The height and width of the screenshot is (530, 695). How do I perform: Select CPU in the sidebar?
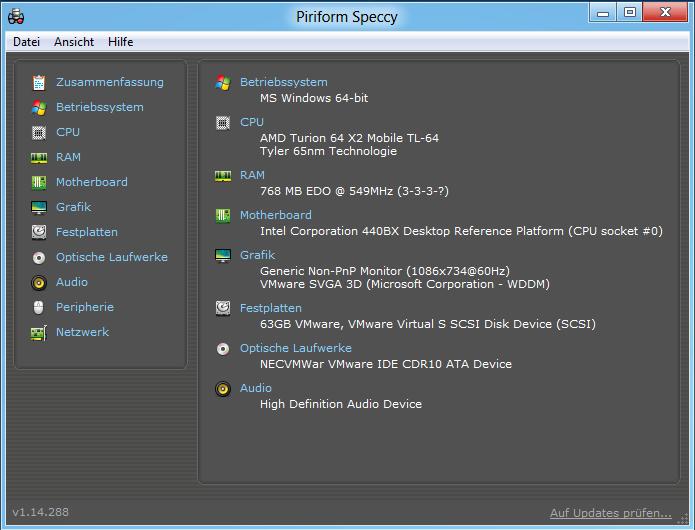68,132
